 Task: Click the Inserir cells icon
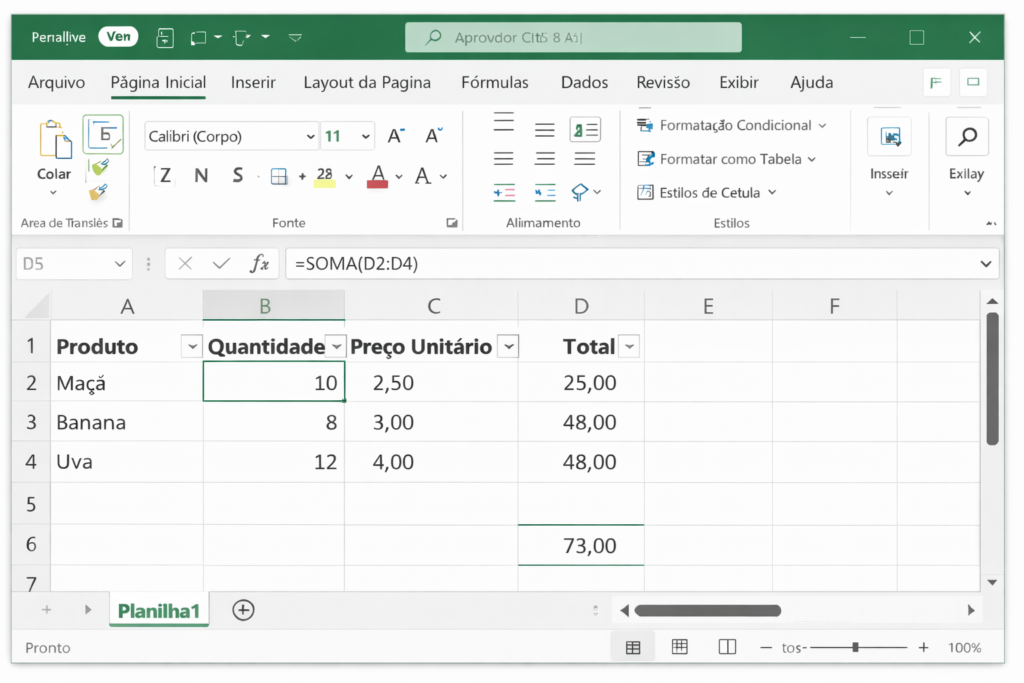pos(888,137)
